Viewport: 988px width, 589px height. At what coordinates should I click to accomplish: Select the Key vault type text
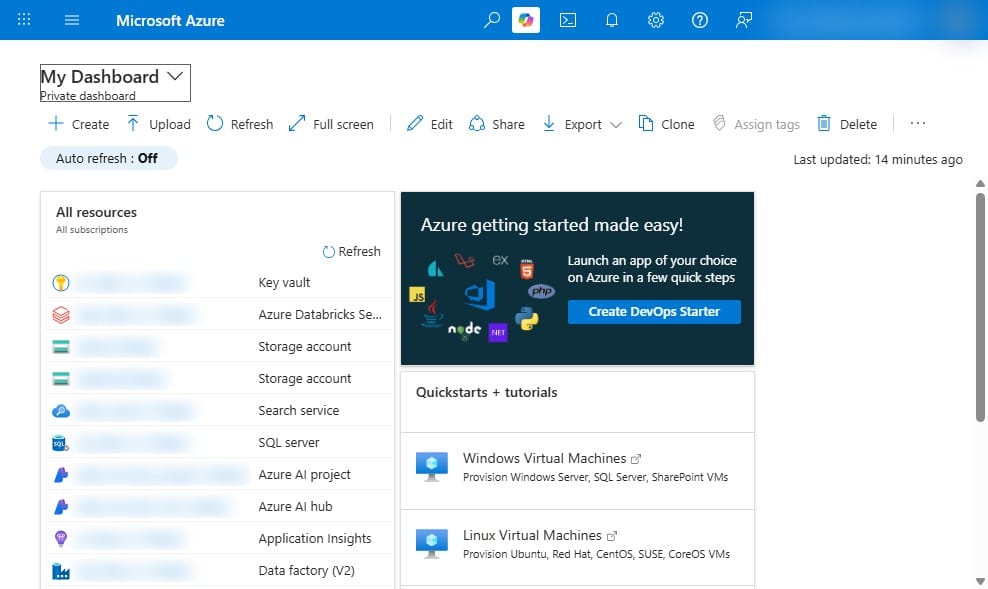point(284,283)
